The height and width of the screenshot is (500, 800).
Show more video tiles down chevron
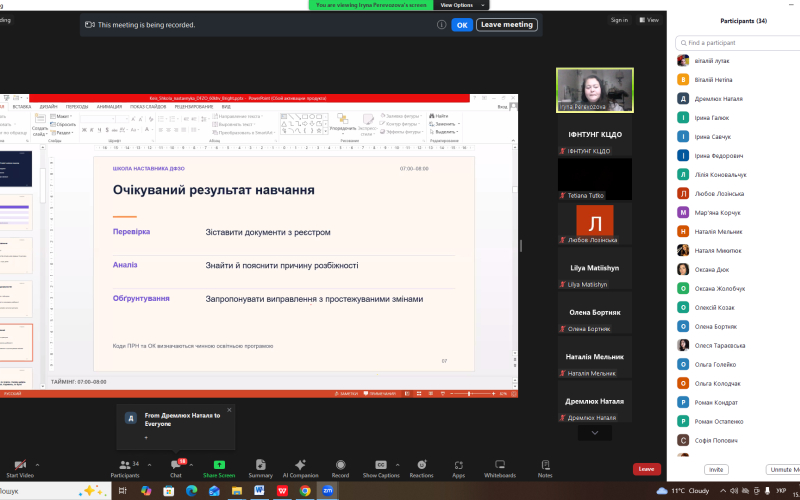[x=594, y=433]
